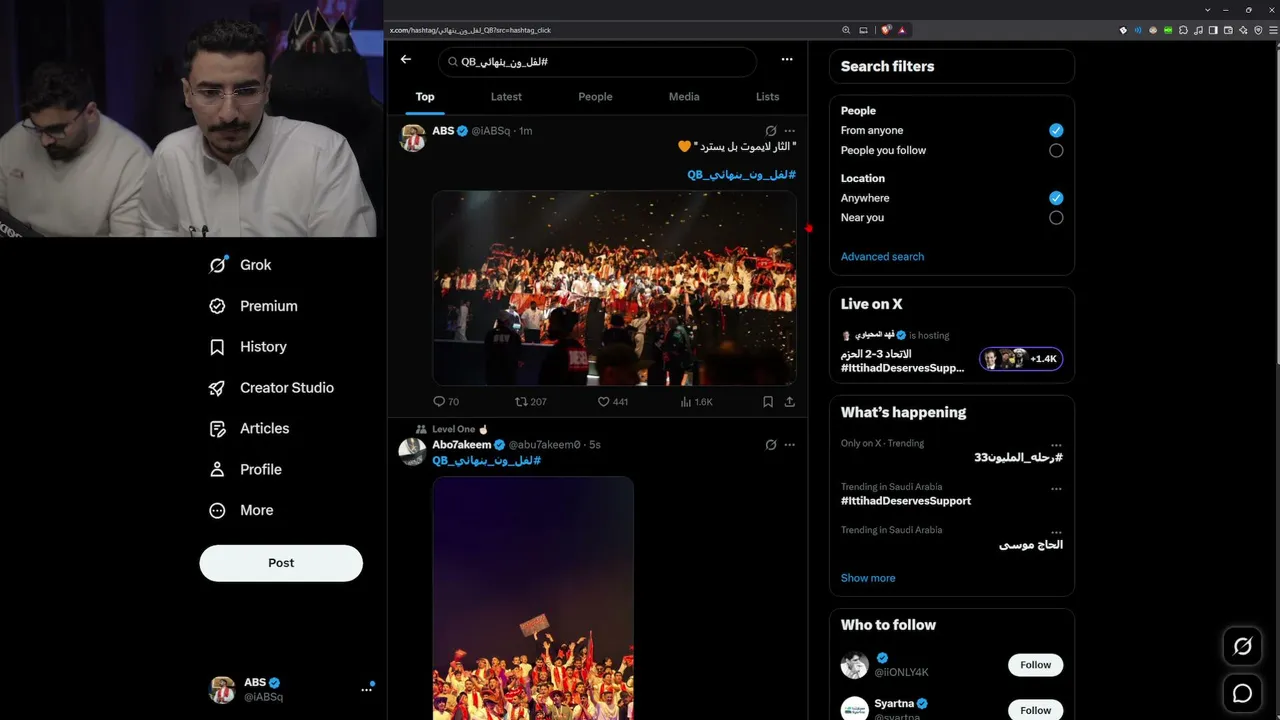Toggle the browser sidebar panel icon
Screen dimensions: 1280x720
[x=1213, y=30]
